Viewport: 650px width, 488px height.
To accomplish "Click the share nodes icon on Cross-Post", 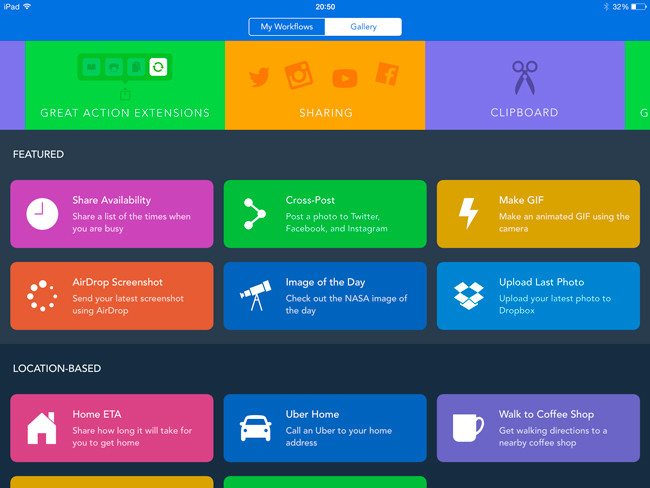I will pyautogui.click(x=255, y=214).
